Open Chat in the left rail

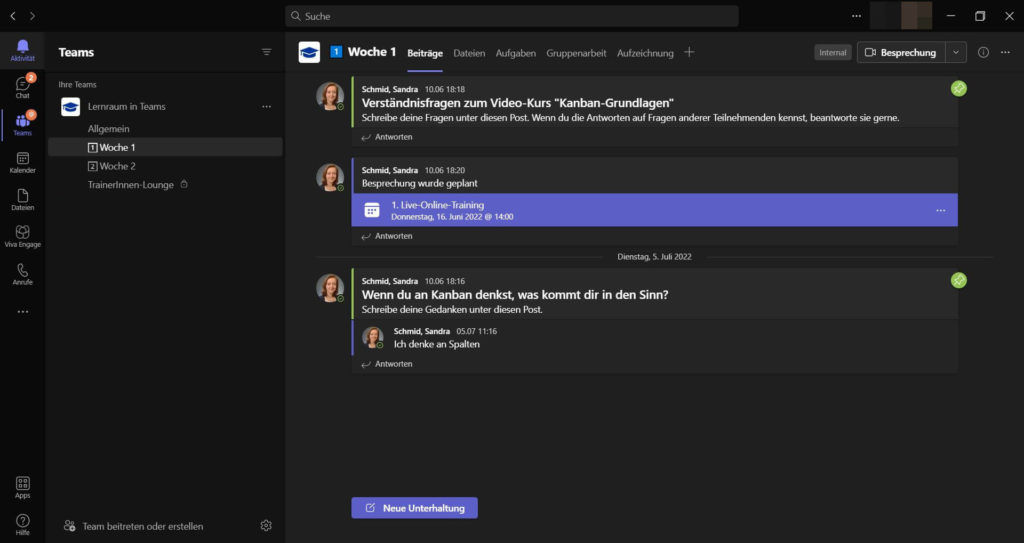coord(22,87)
